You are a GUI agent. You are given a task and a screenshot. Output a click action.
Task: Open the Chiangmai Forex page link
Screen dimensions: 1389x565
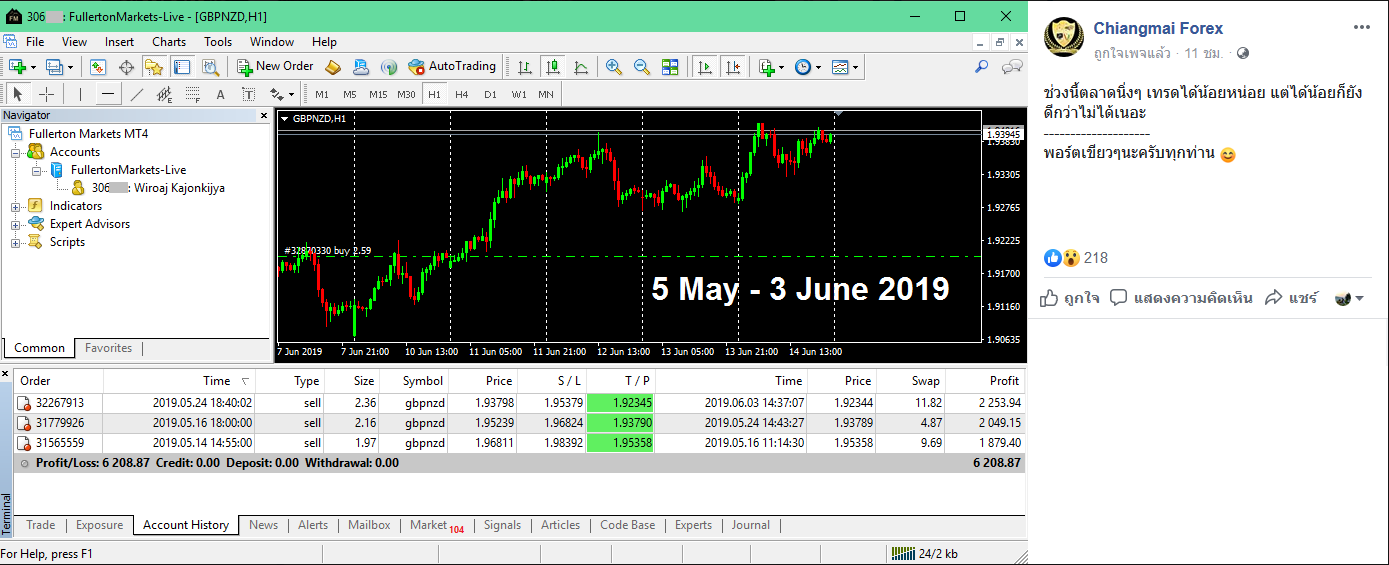[x=1158, y=28]
